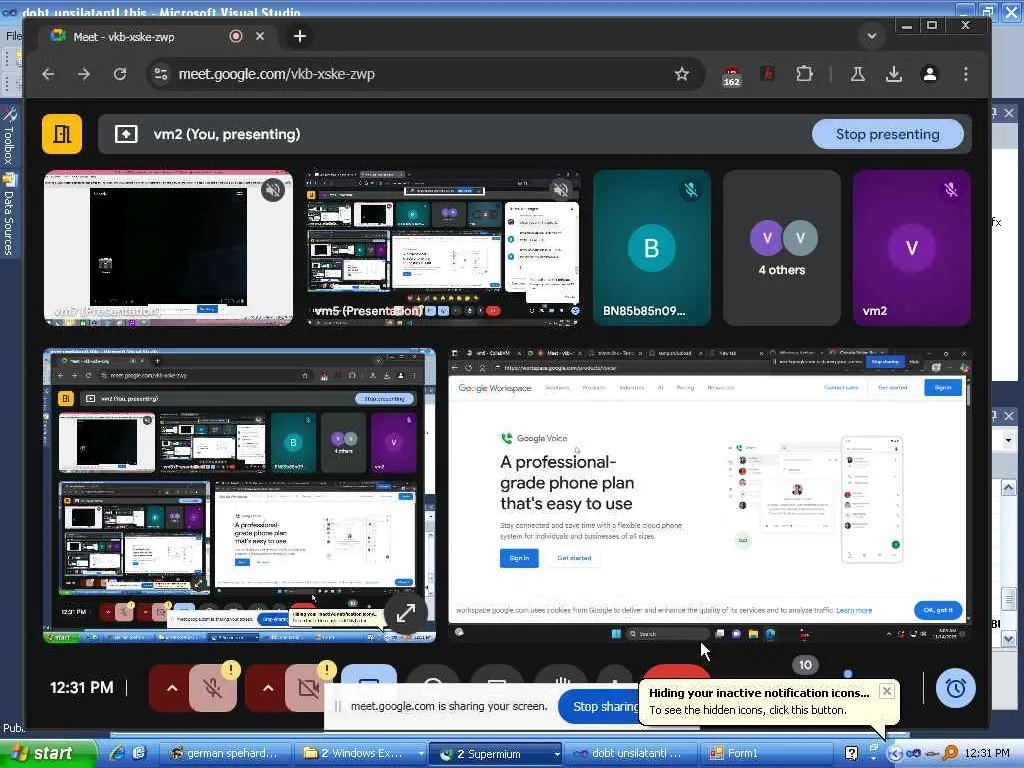Close the hidden icons notification balloon
This screenshot has height=768, width=1024.
pos(886,691)
